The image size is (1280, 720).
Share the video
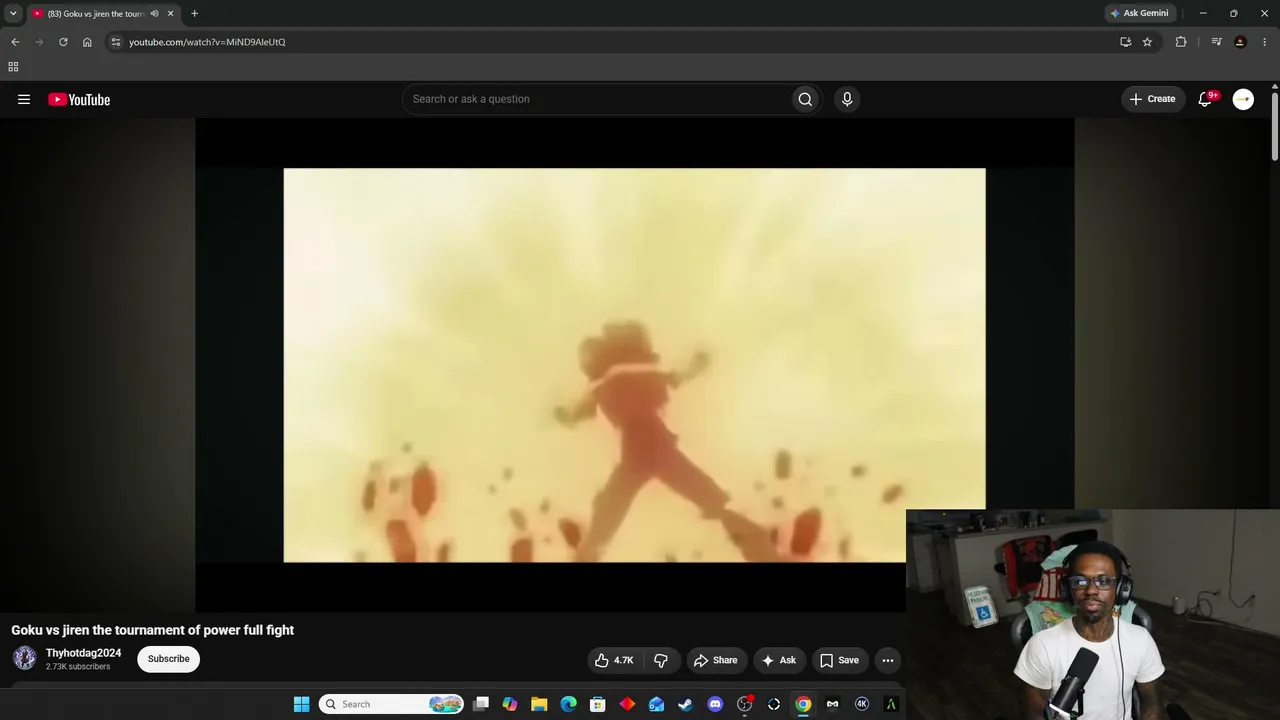(715, 660)
